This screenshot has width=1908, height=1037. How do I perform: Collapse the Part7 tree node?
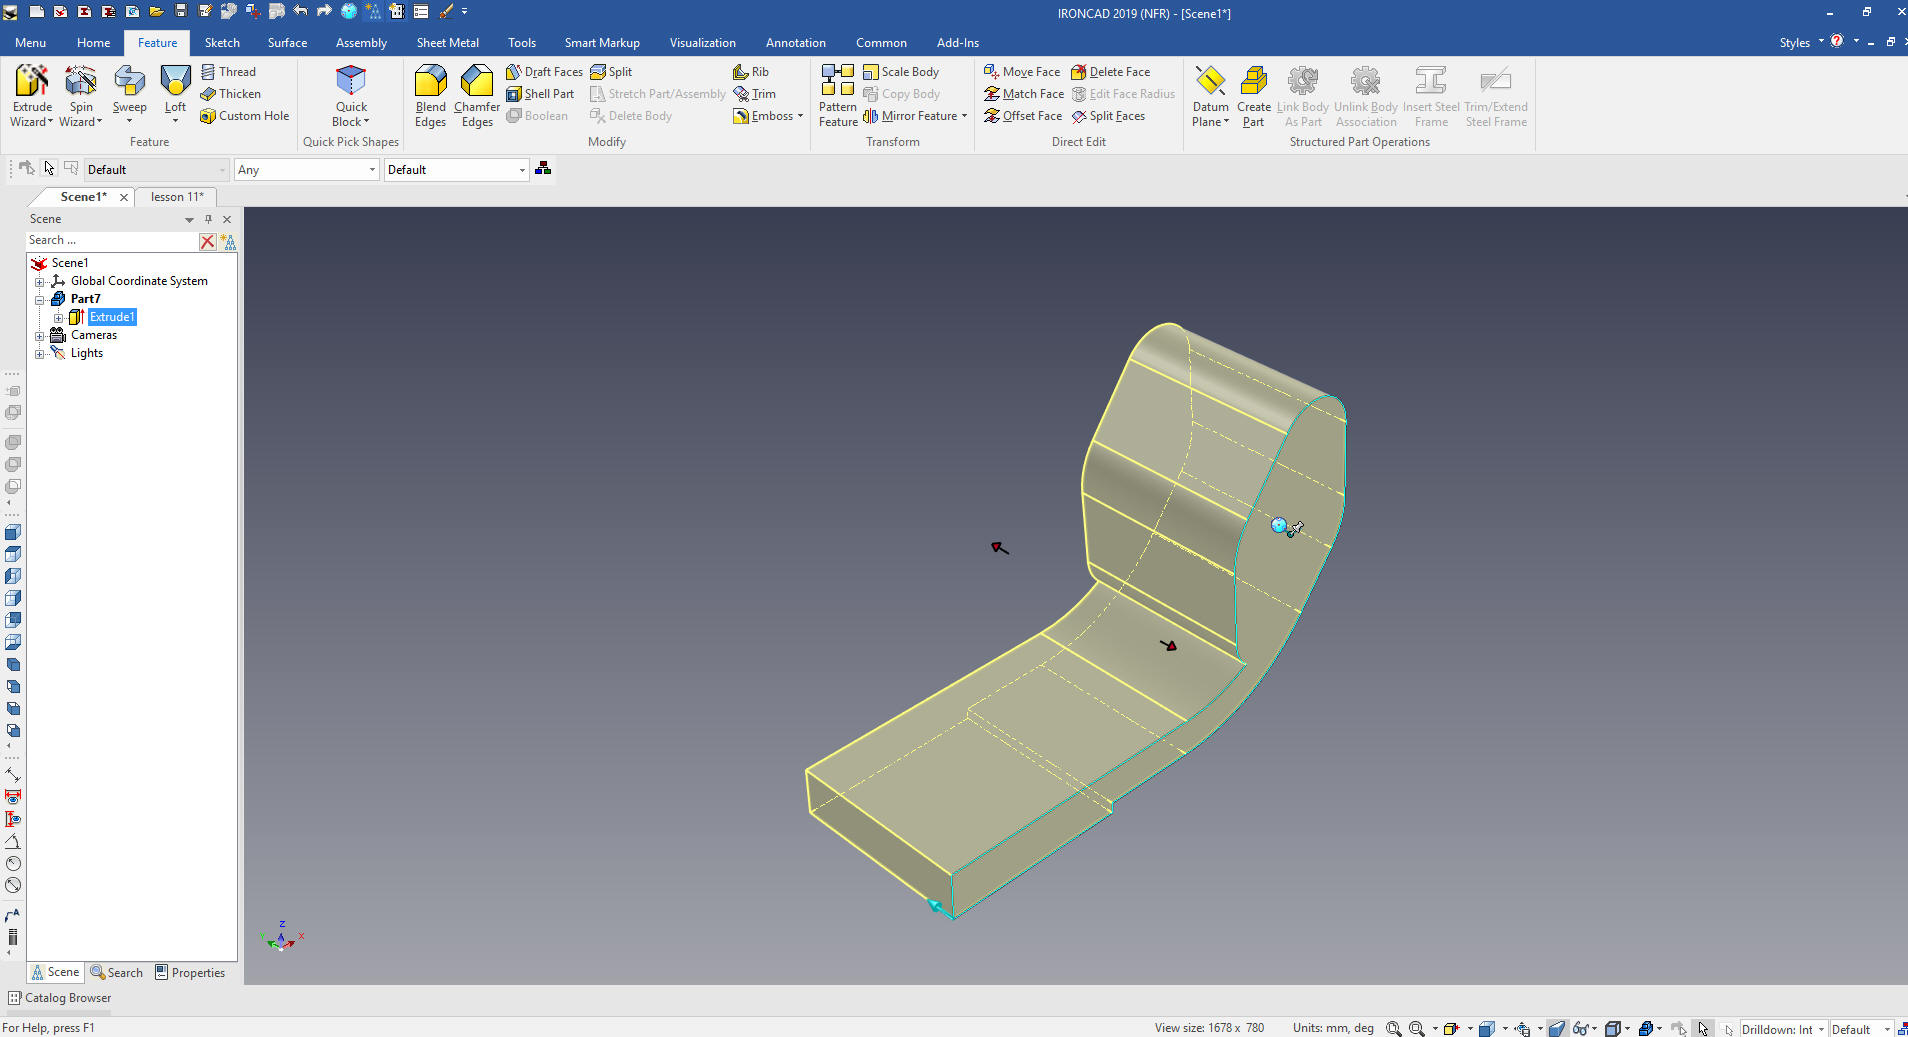40,300
